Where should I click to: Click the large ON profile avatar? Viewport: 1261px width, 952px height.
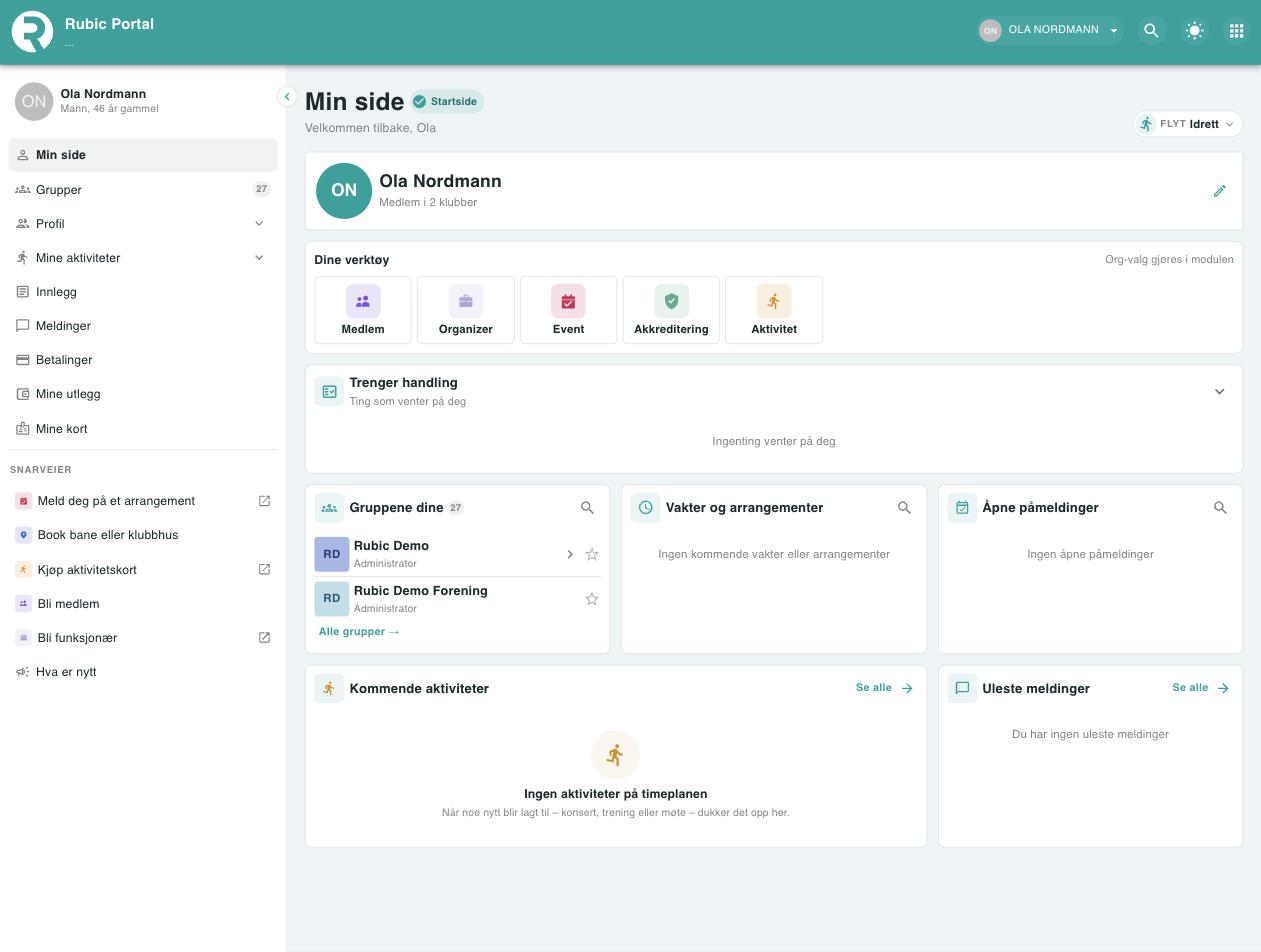[344, 190]
